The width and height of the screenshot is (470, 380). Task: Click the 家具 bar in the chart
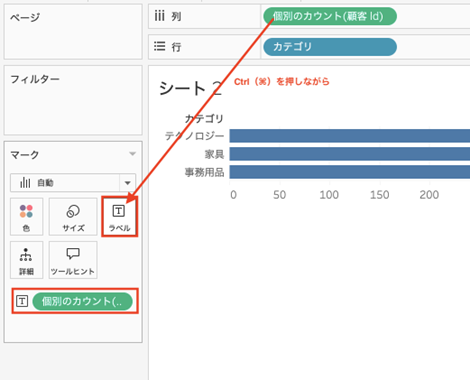[350, 154]
